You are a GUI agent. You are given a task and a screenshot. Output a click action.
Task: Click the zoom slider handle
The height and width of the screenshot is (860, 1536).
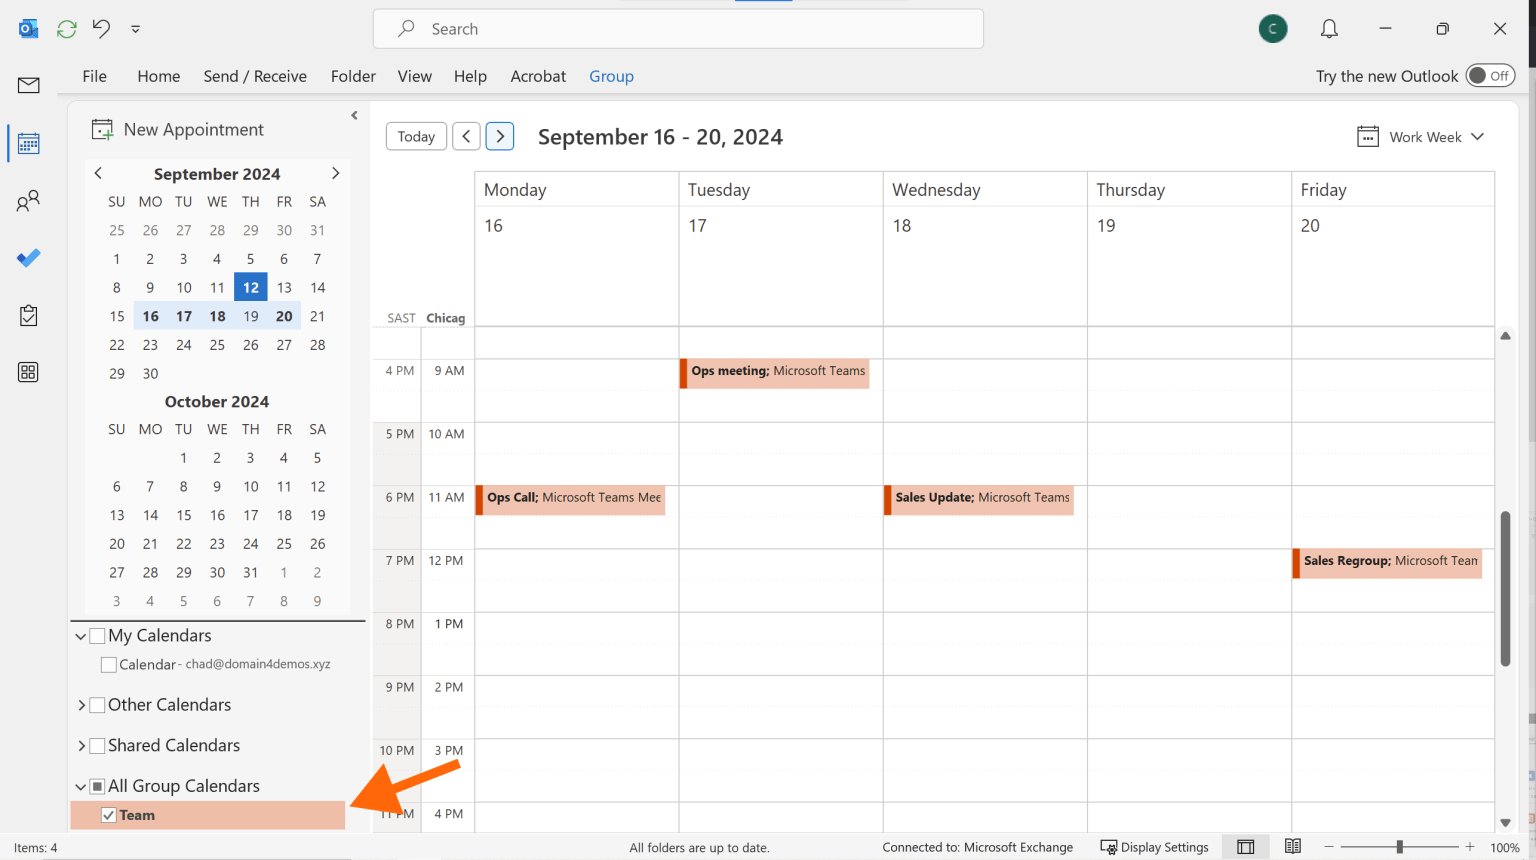(1399, 847)
